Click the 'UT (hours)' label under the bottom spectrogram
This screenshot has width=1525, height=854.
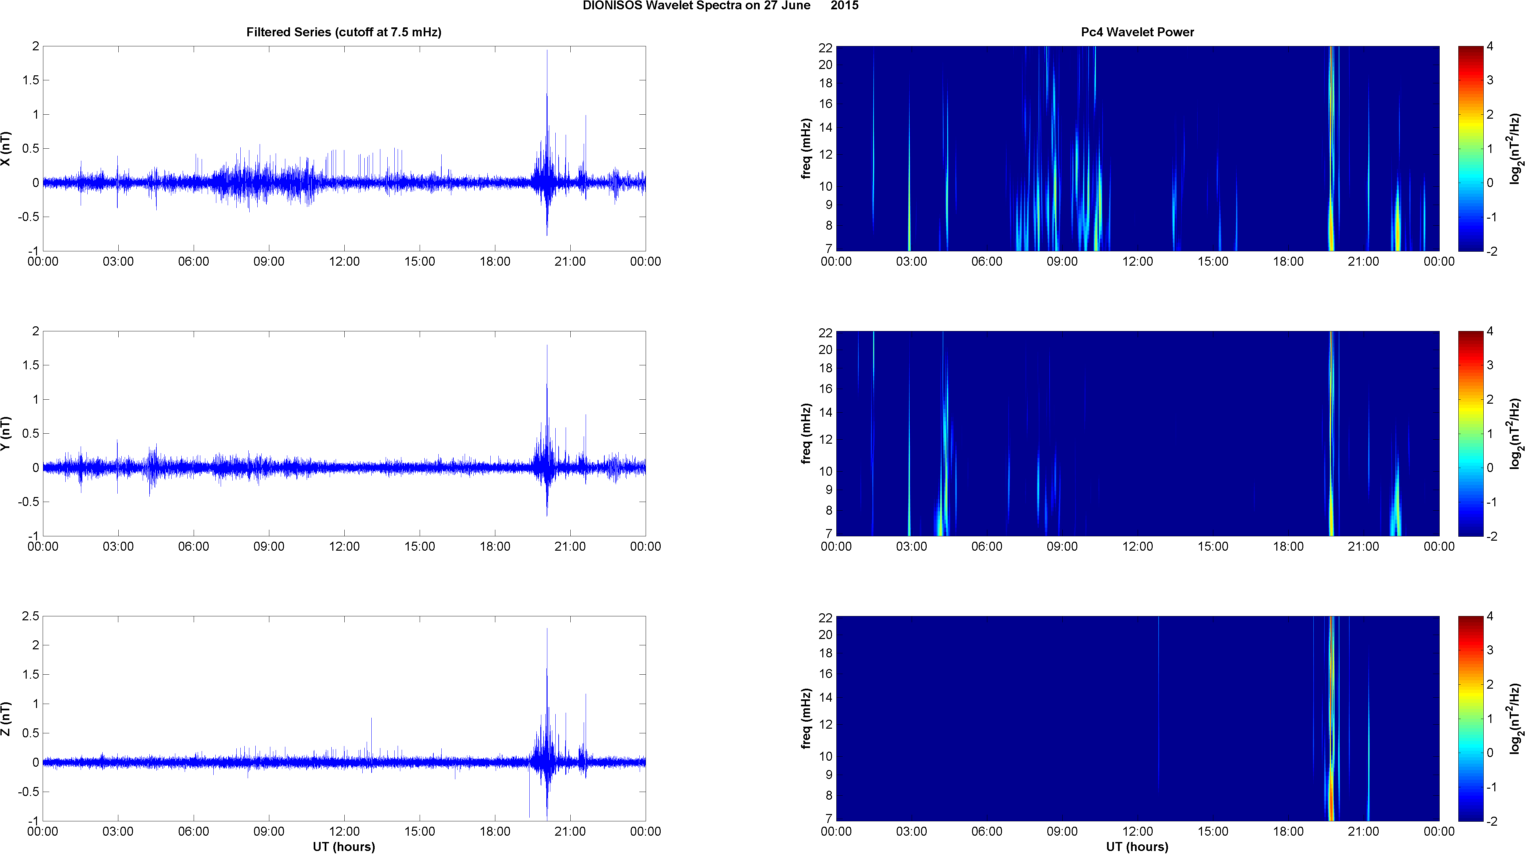(1137, 846)
